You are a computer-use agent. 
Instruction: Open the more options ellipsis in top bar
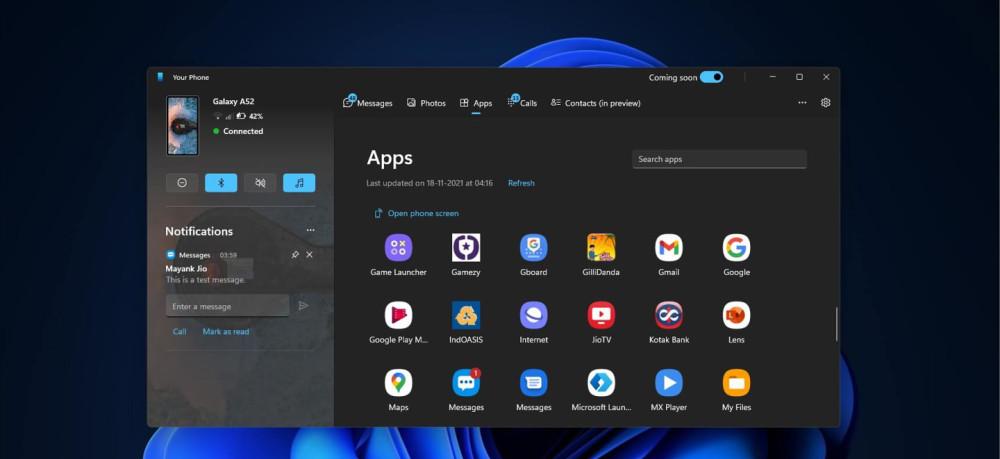pos(802,103)
